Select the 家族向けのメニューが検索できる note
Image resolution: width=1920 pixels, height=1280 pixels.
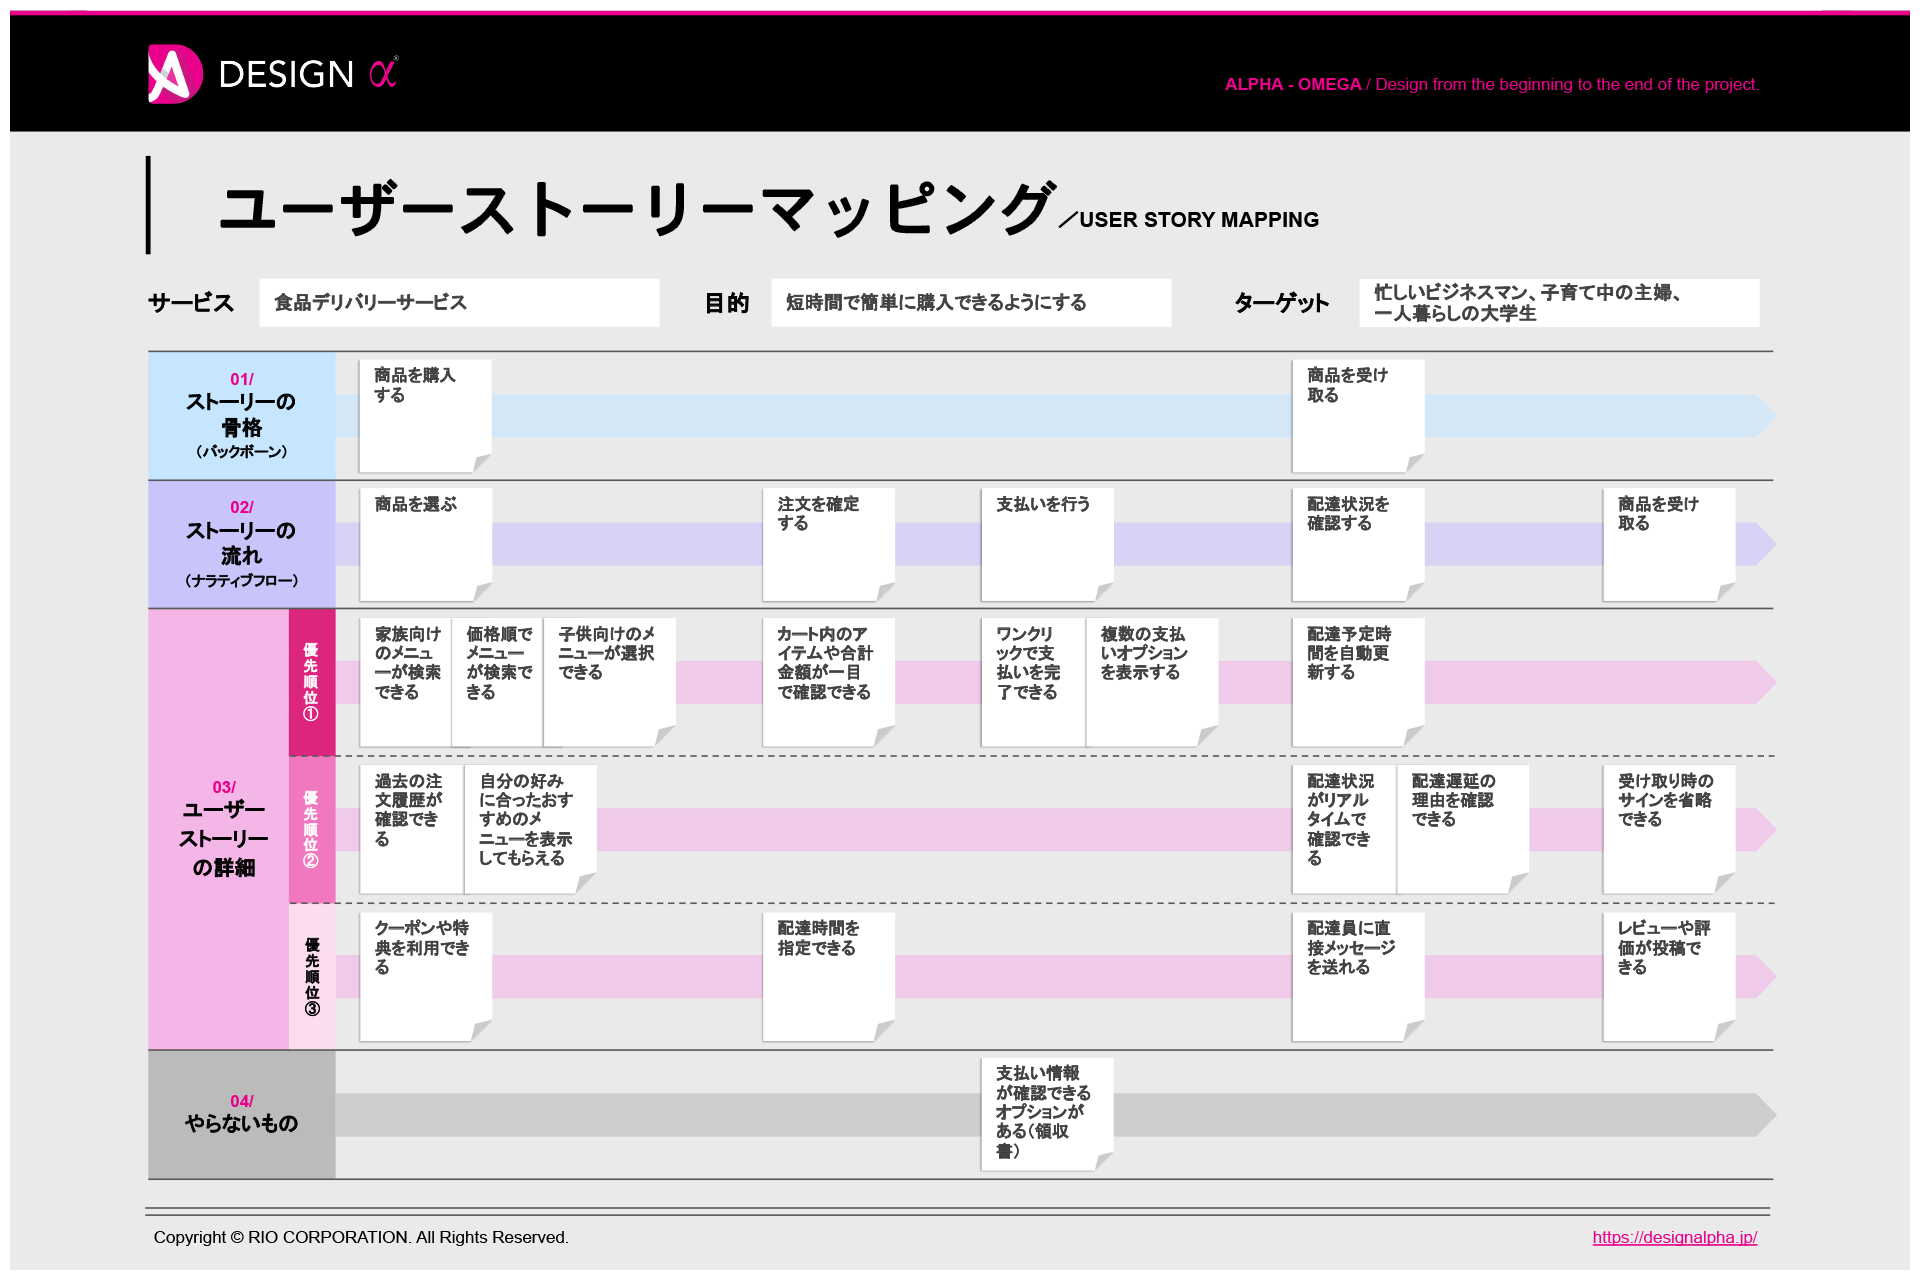[x=406, y=682]
